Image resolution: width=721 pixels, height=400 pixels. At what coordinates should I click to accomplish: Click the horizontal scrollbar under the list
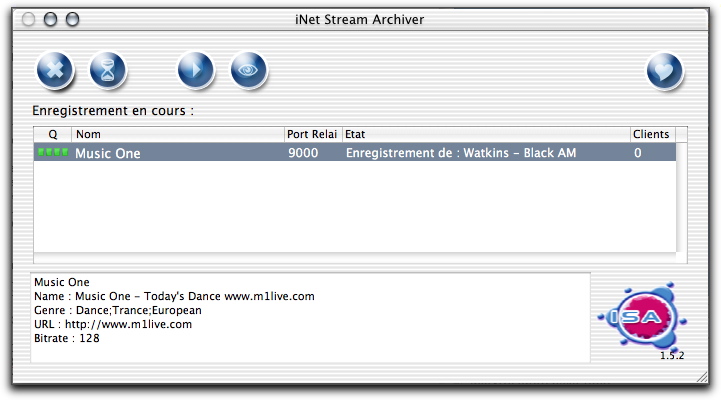355,258
